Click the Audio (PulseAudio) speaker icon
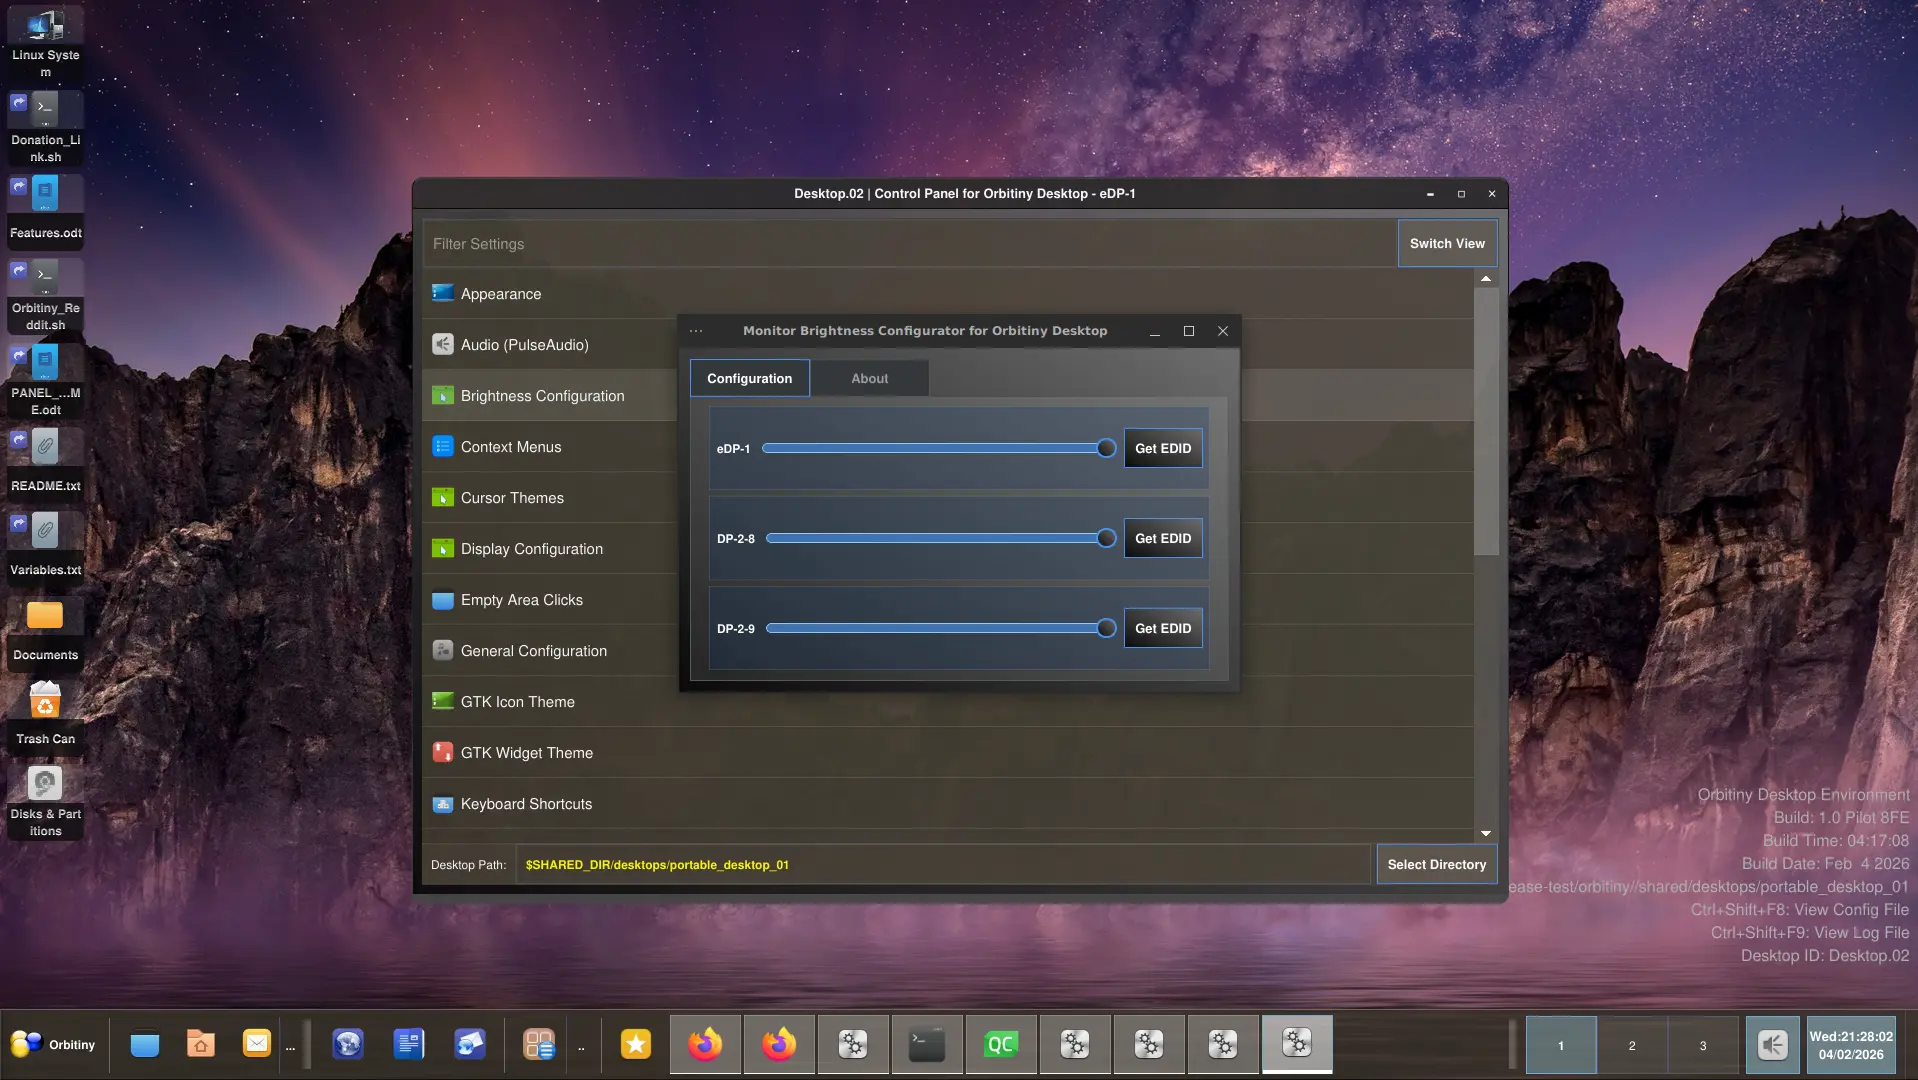 pyautogui.click(x=442, y=344)
